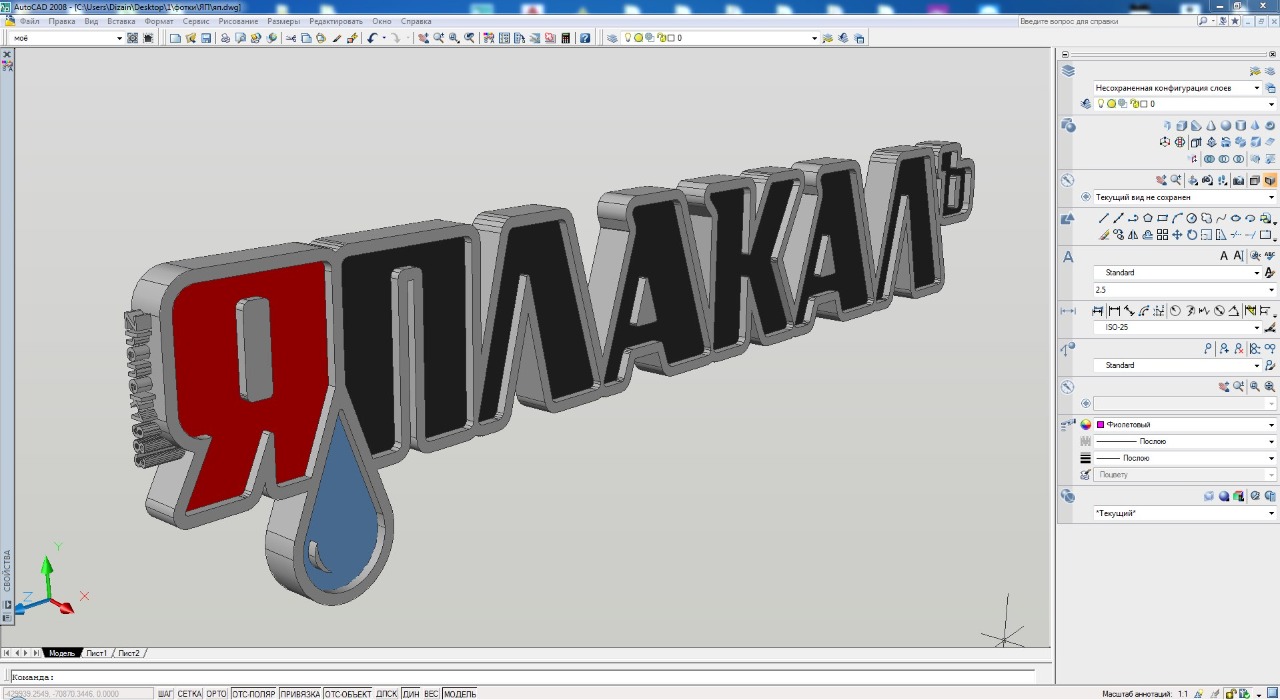Open the lineweight Послою dropdown
Screen dimensions: 1280x700
(1186, 458)
